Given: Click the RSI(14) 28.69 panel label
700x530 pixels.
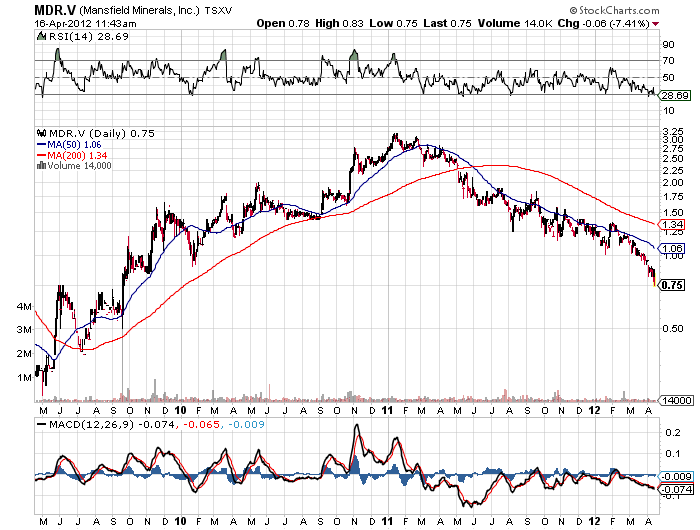Looking at the screenshot, I should (88, 36).
